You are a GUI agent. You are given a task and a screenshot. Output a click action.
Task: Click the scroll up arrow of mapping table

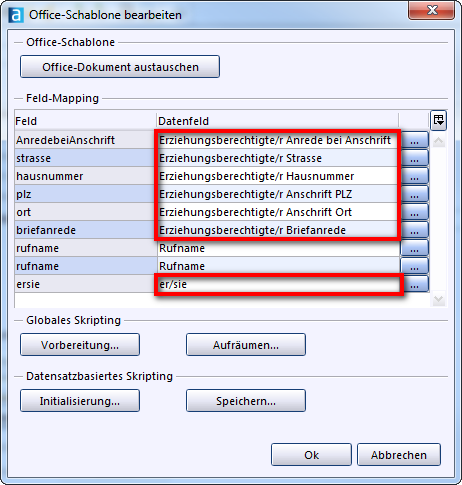tap(438, 141)
